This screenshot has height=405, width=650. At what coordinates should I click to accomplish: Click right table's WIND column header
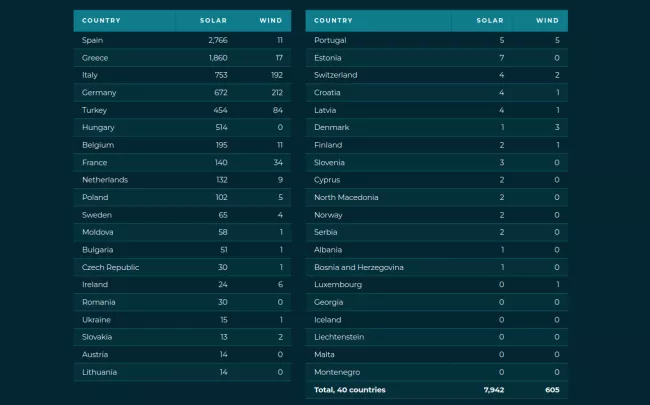(x=547, y=20)
